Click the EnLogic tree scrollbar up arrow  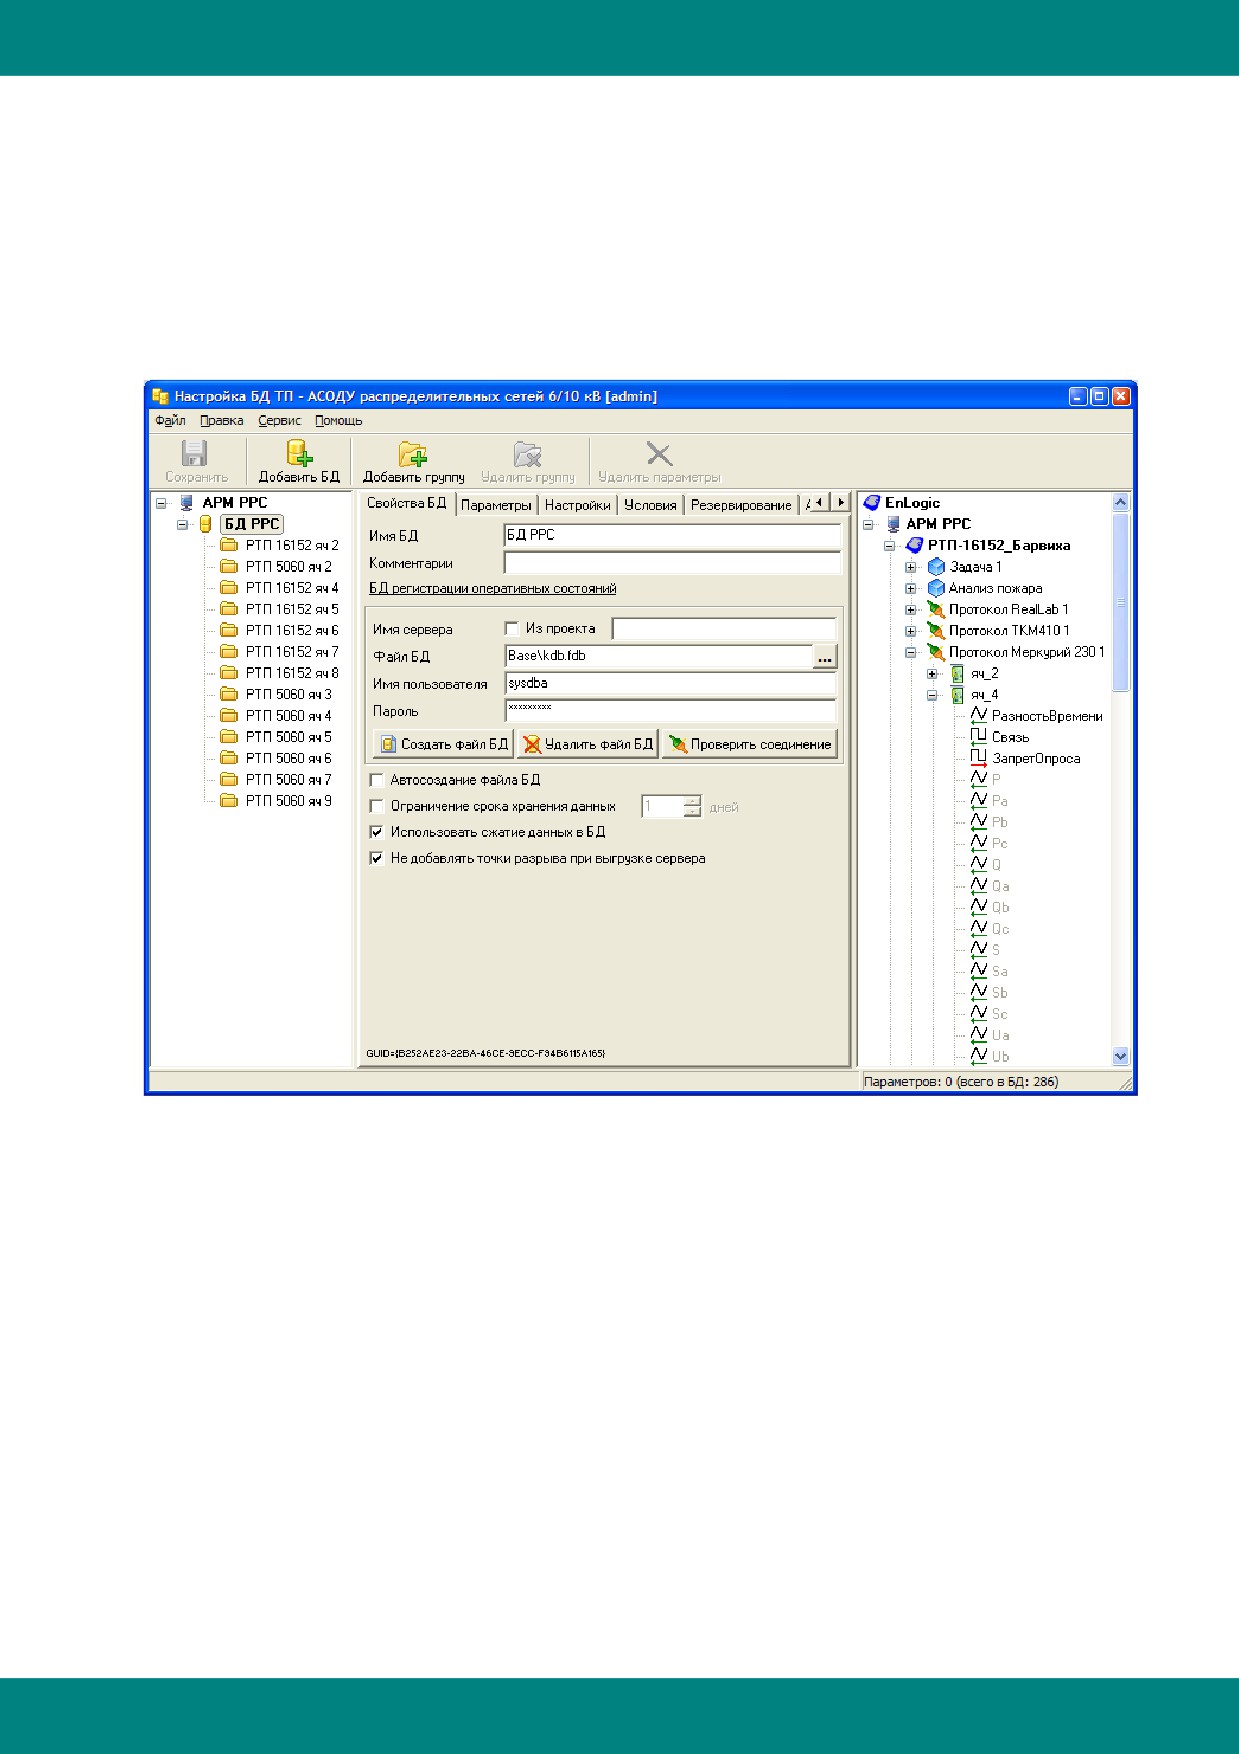click(x=1120, y=503)
